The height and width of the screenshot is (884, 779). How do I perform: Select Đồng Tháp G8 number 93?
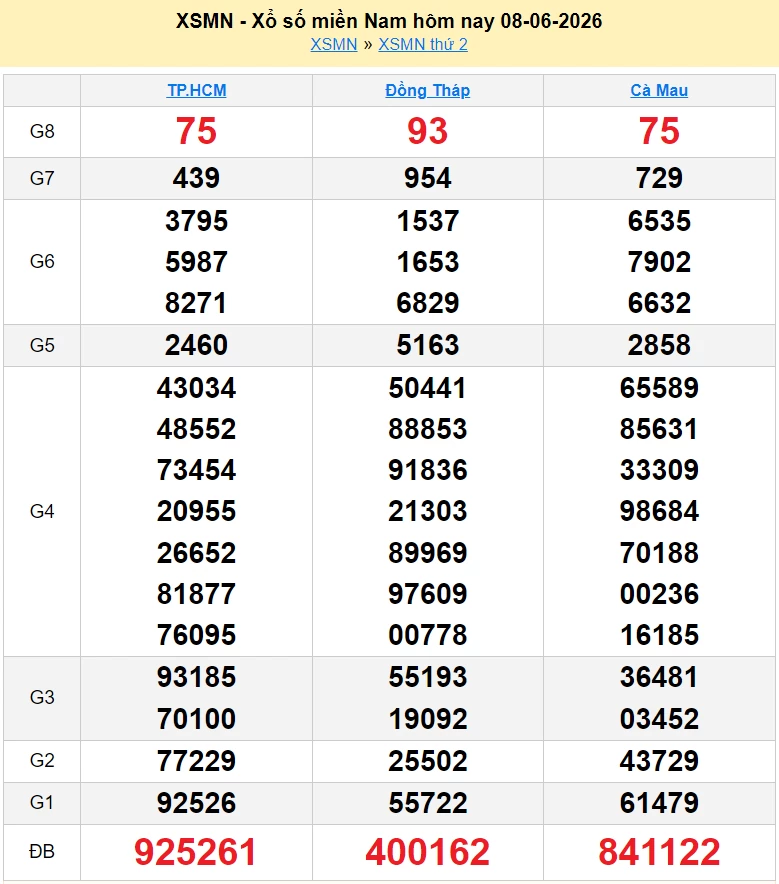(427, 131)
